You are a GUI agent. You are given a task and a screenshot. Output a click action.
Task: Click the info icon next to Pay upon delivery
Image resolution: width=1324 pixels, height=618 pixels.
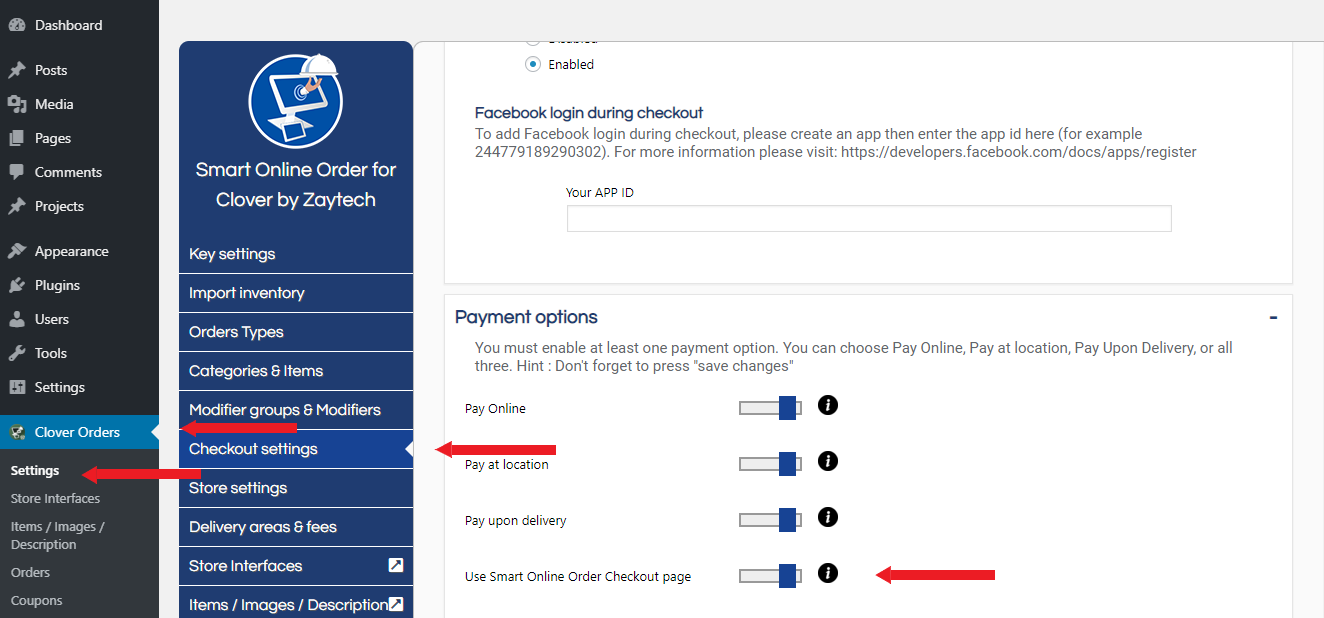coord(828,517)
